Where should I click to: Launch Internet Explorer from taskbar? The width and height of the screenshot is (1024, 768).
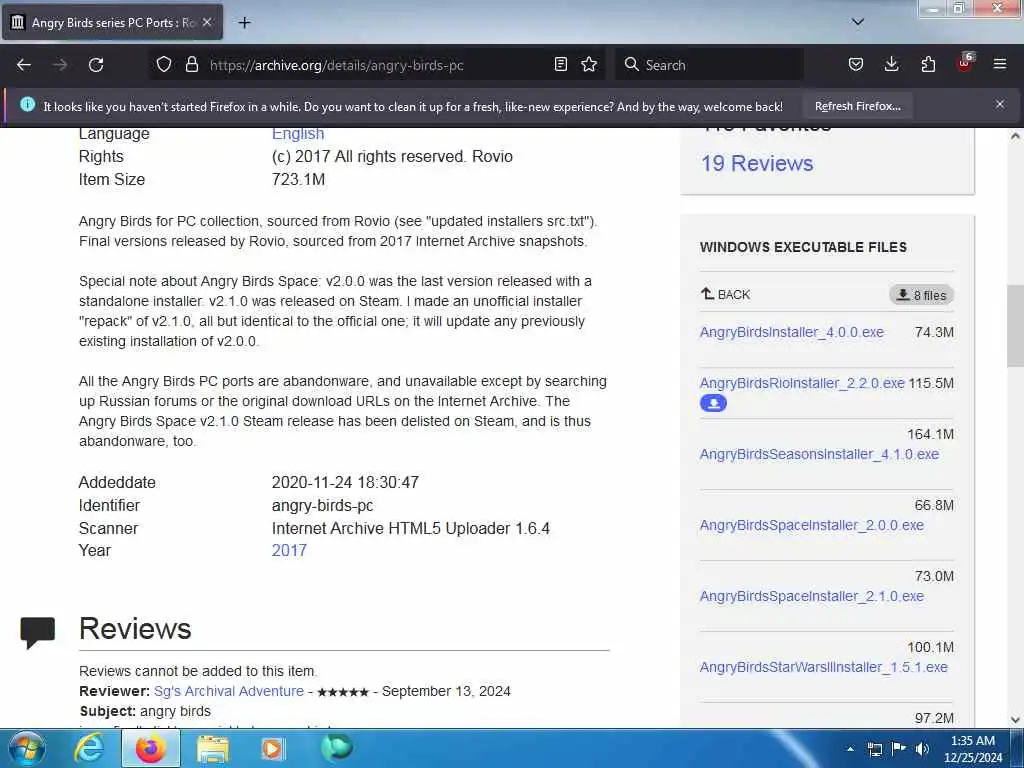88,748
